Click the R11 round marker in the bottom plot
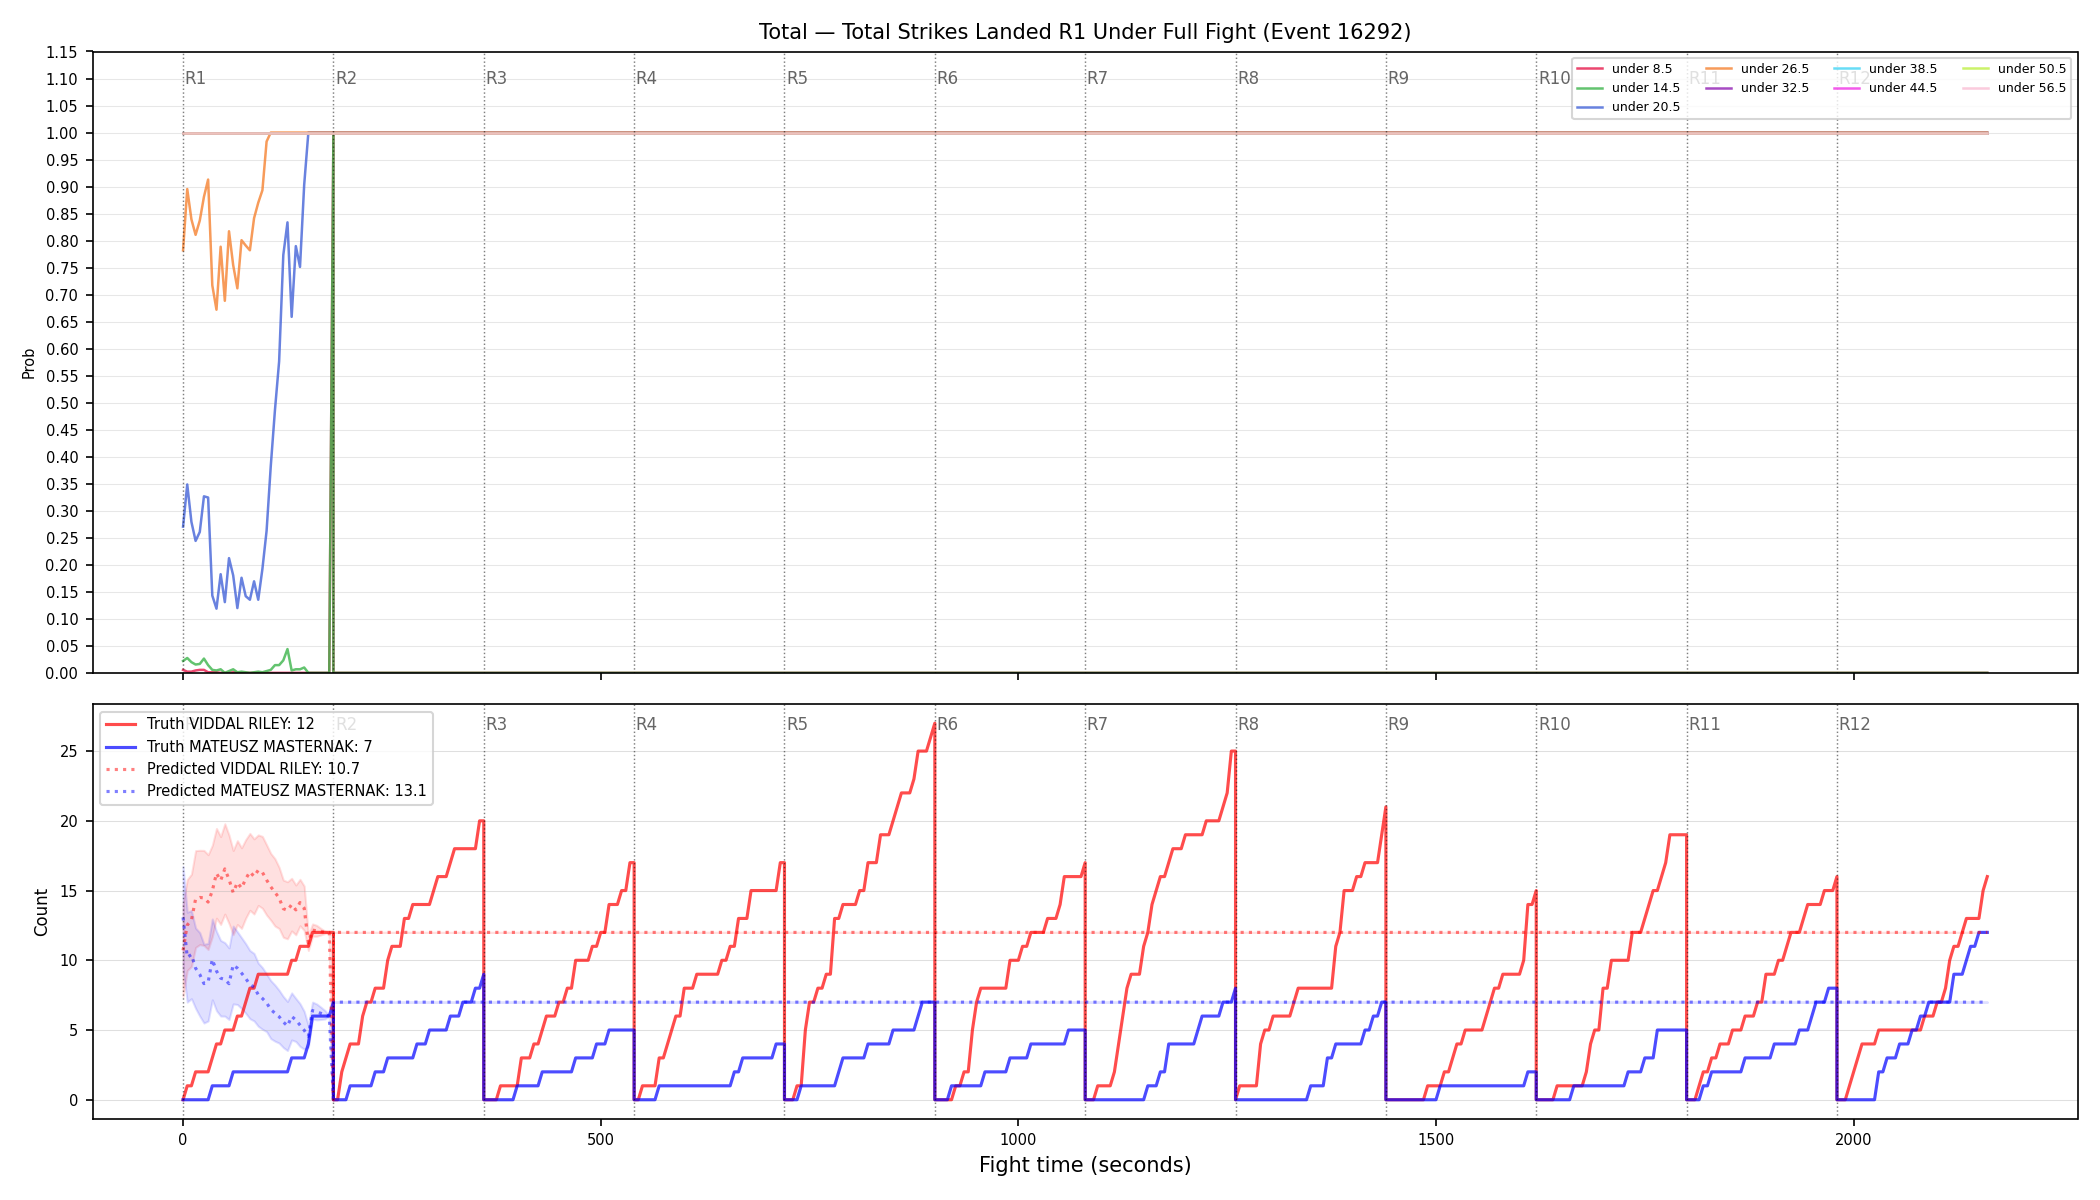Viewport: 2100px width, 1200px height. [1704, 724]
